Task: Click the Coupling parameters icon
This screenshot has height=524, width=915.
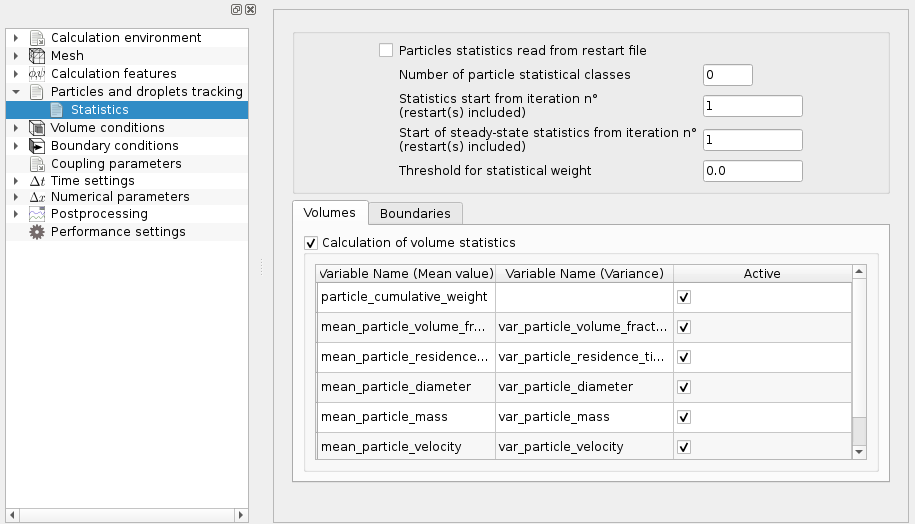Action: click(x=38, y=164)
